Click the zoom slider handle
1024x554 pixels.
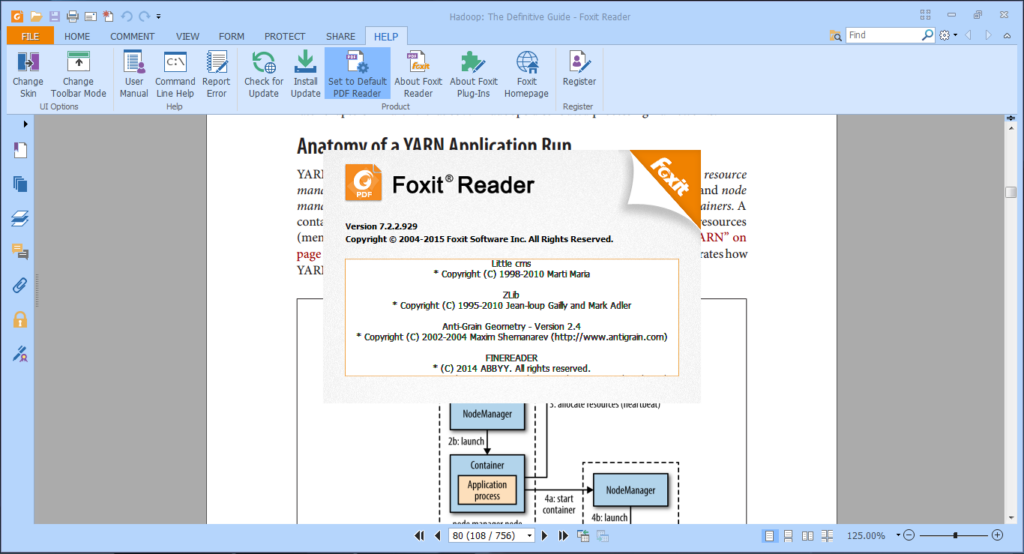pos(955,535)
